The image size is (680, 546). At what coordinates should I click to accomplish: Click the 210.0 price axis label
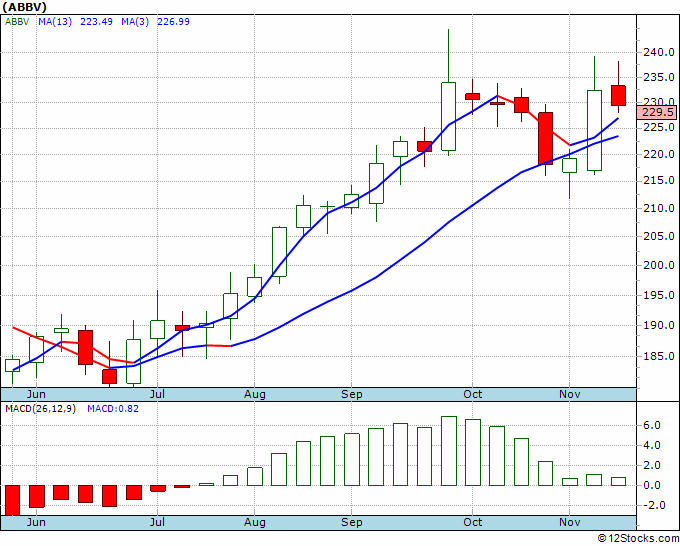tap(658, 208)
